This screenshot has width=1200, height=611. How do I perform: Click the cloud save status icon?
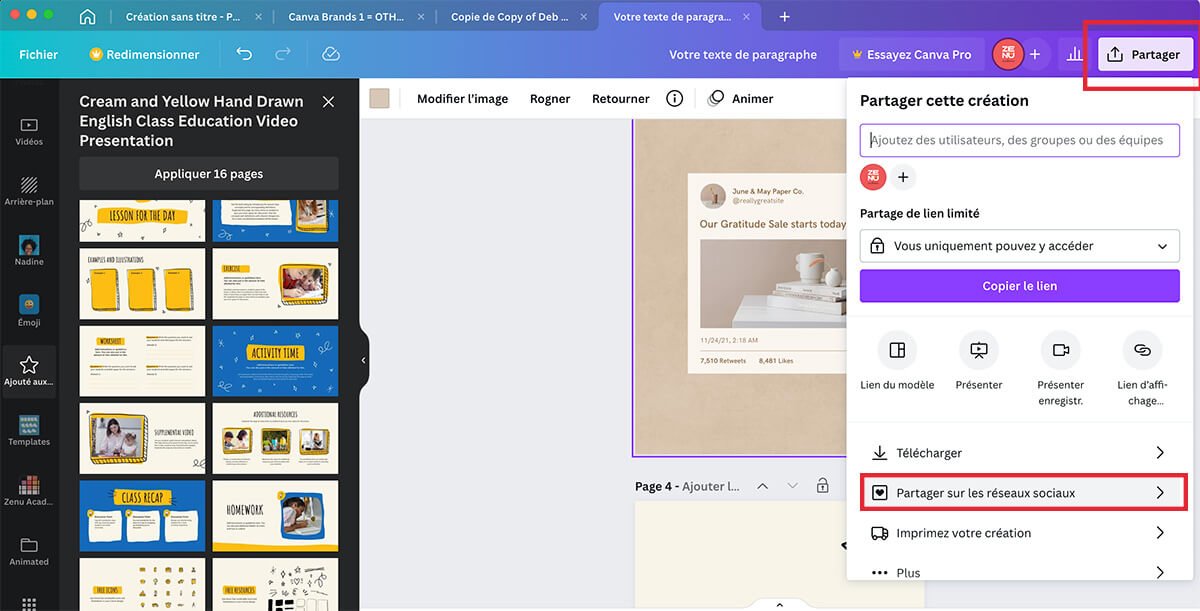[331, 54]
